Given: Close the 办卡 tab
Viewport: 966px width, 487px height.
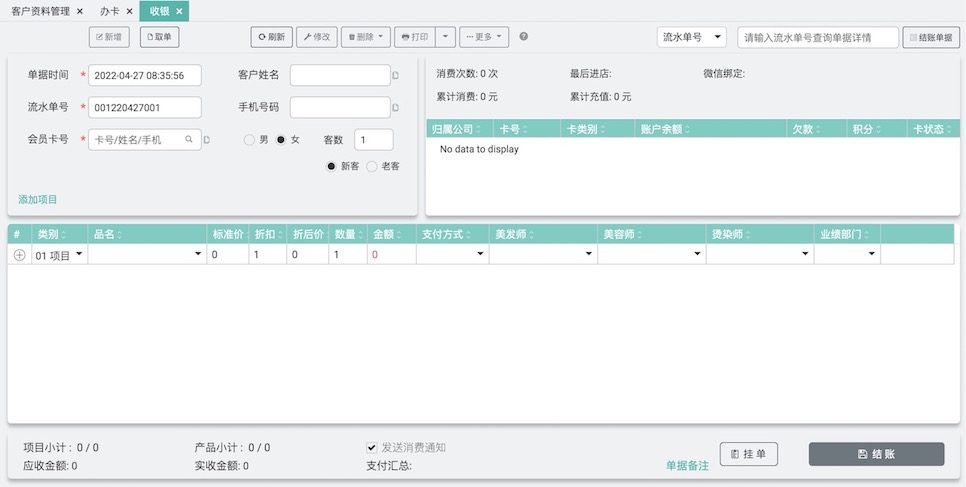Looking at the screenshot, I should 129,11.
